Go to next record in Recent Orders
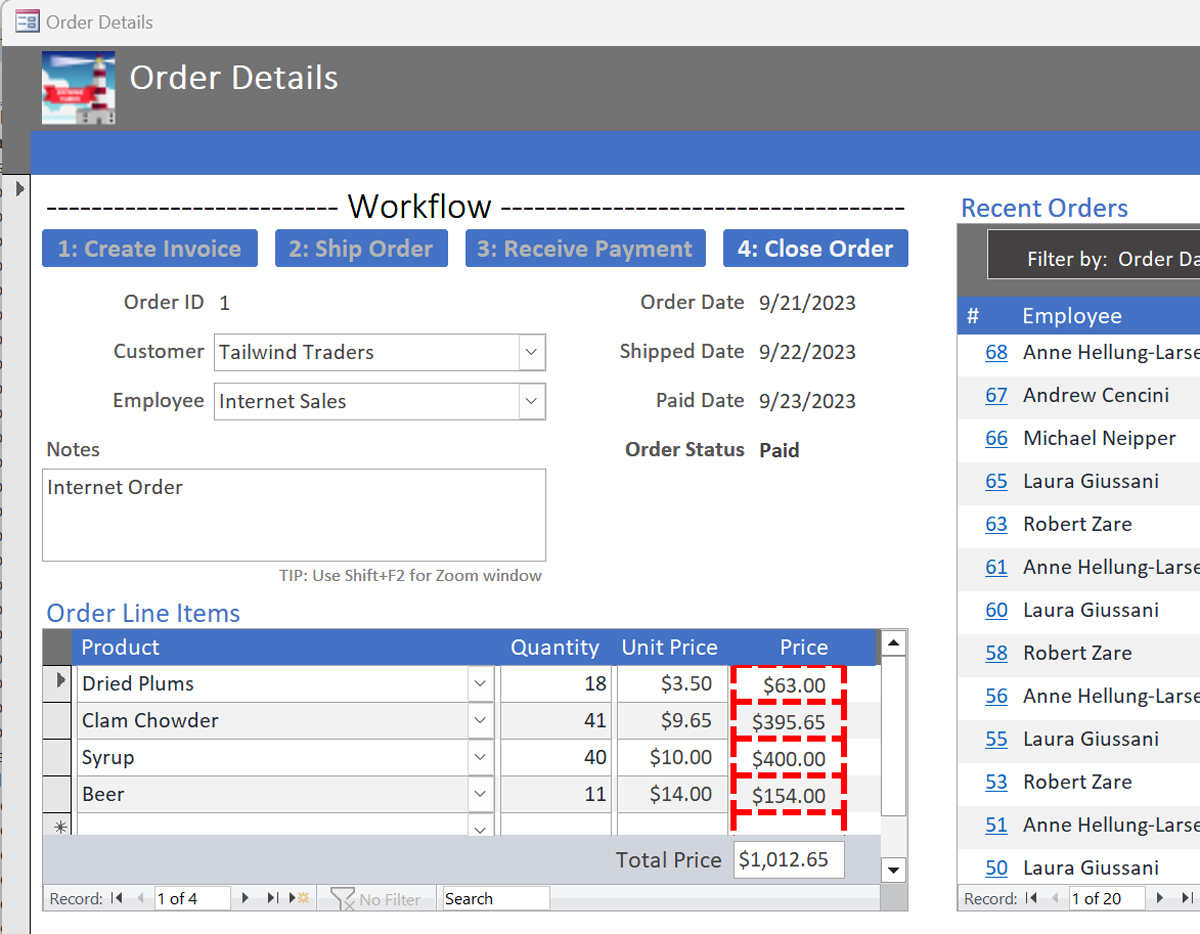 (1160, 898)
